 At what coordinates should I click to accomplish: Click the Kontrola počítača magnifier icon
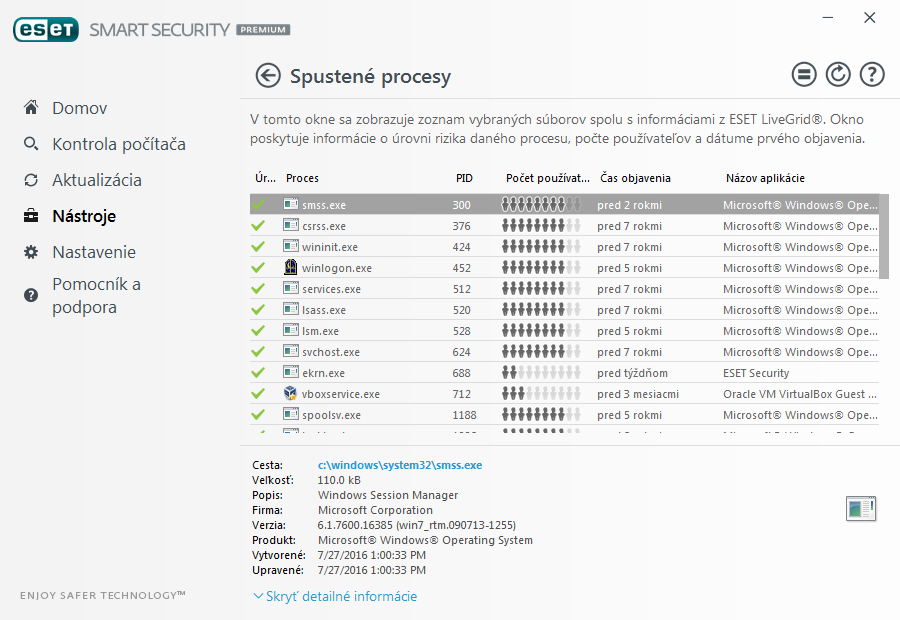tap(31, 144)
